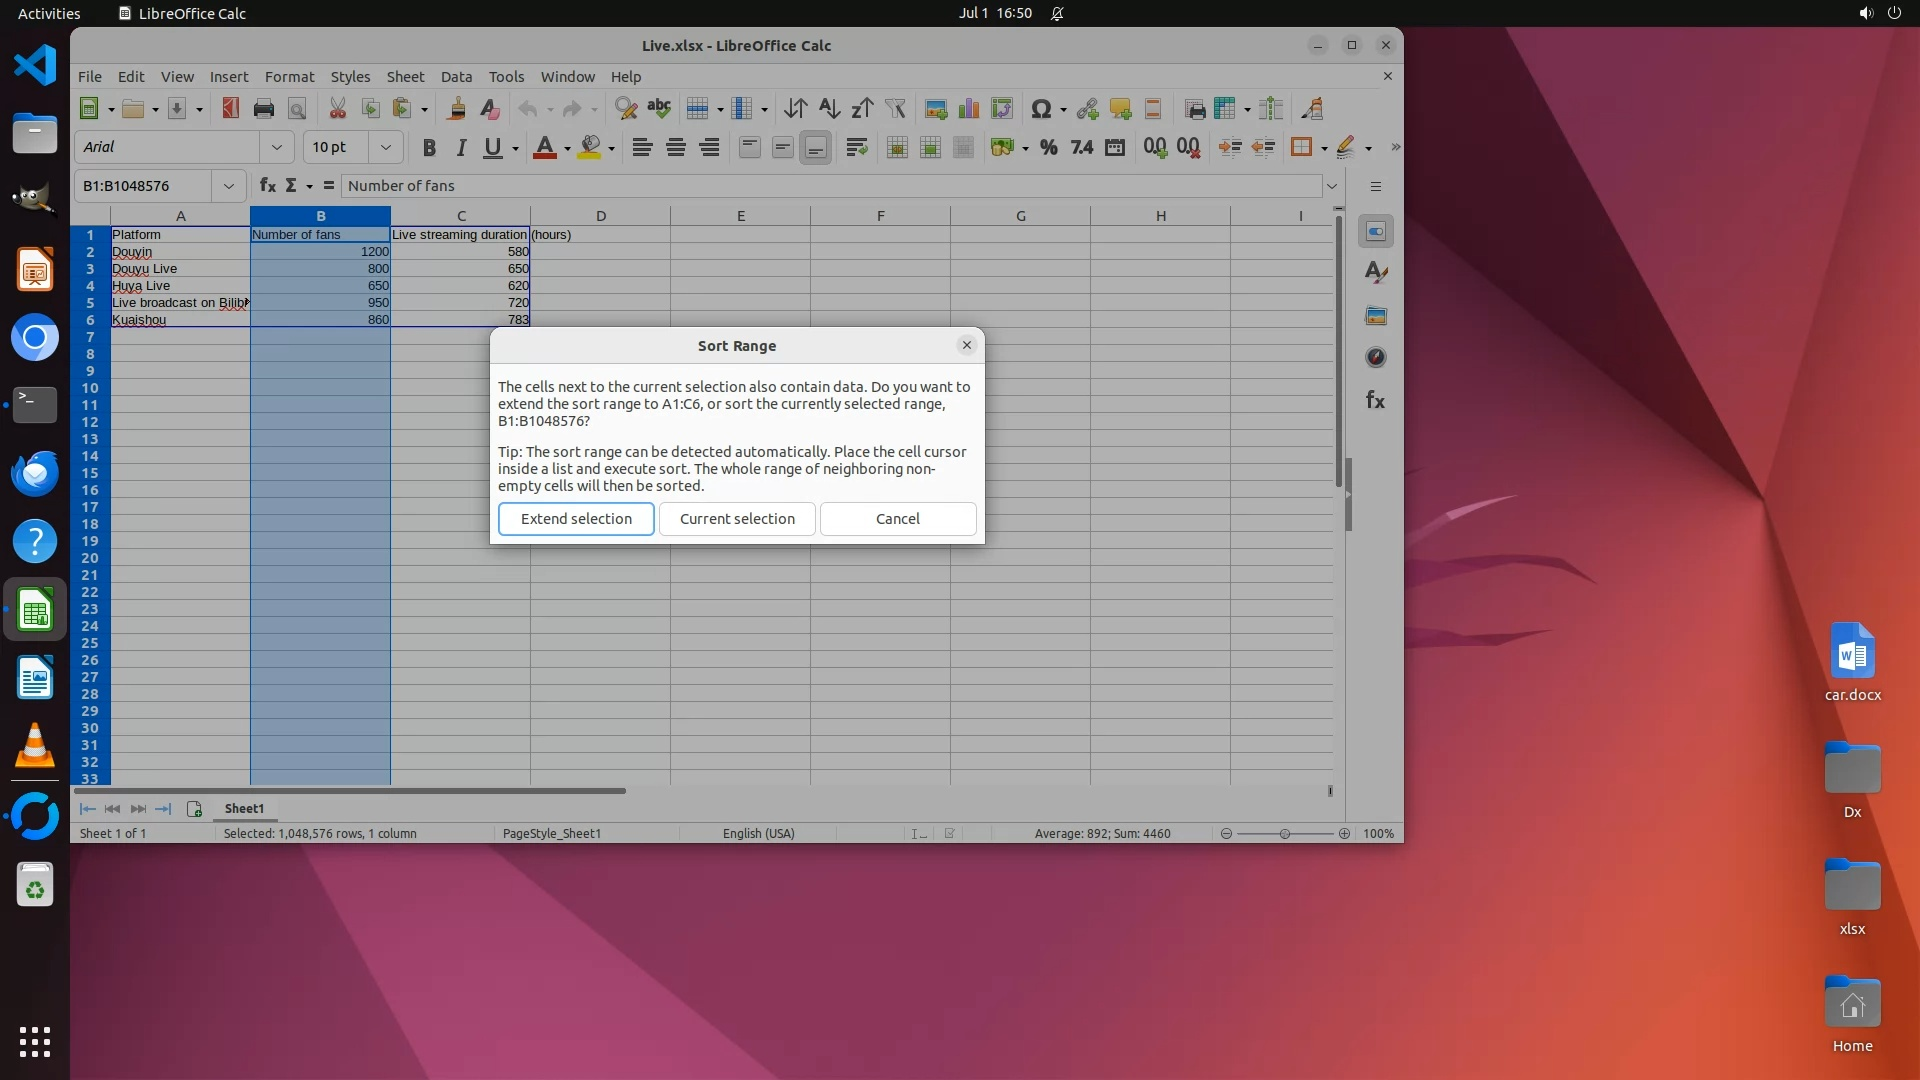Select the Sheet1 tab
The height and width of the screenshot is (1080, 1920).
(244, 809)
